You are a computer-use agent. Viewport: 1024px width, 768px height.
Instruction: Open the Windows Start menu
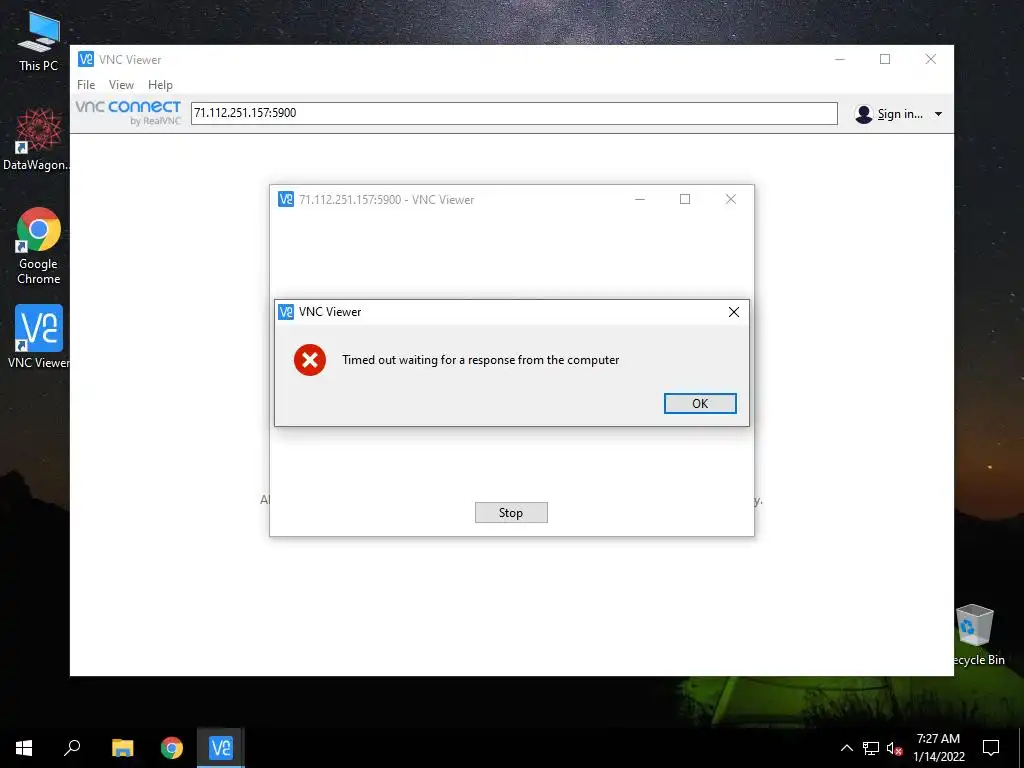tap(24, 748)
